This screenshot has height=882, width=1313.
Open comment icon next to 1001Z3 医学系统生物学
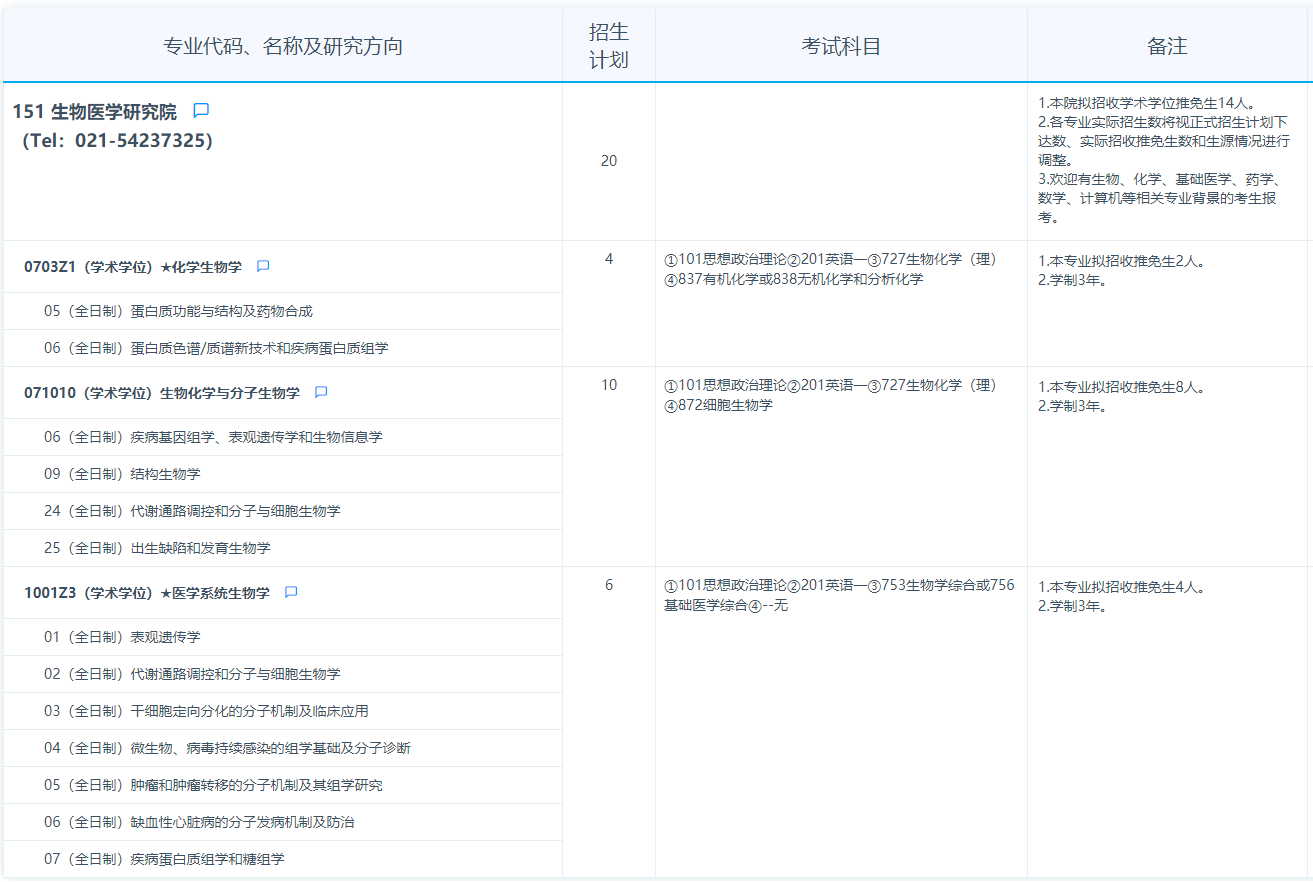point(291,593)
